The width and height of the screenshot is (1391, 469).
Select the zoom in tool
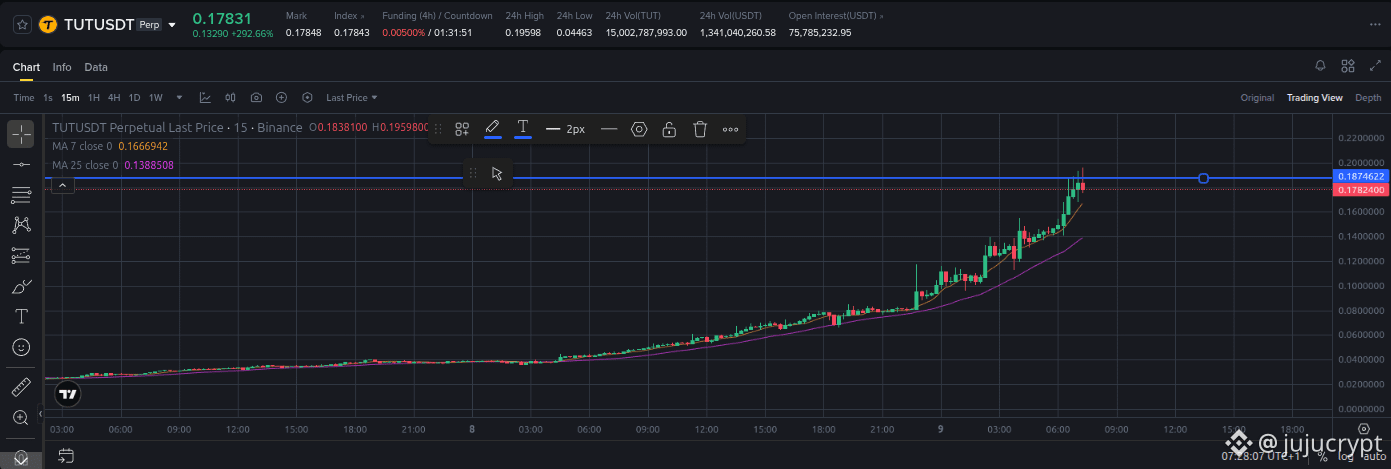click(x=21, y=417)
